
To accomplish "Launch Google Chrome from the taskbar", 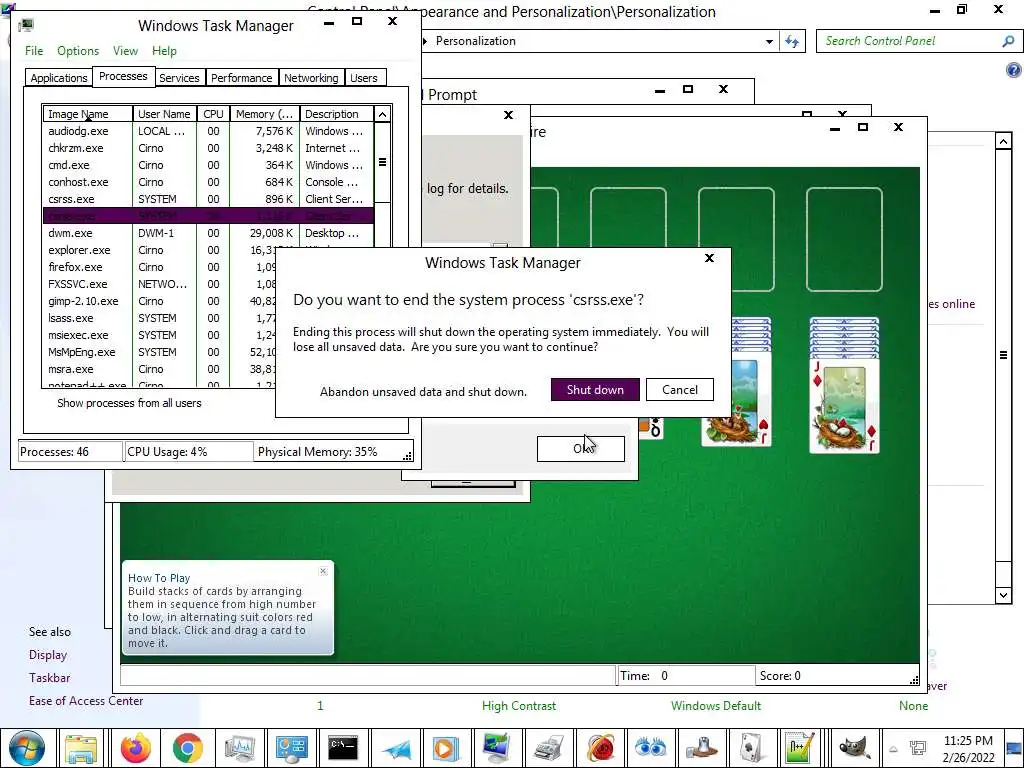I will (x=187, y=748).
